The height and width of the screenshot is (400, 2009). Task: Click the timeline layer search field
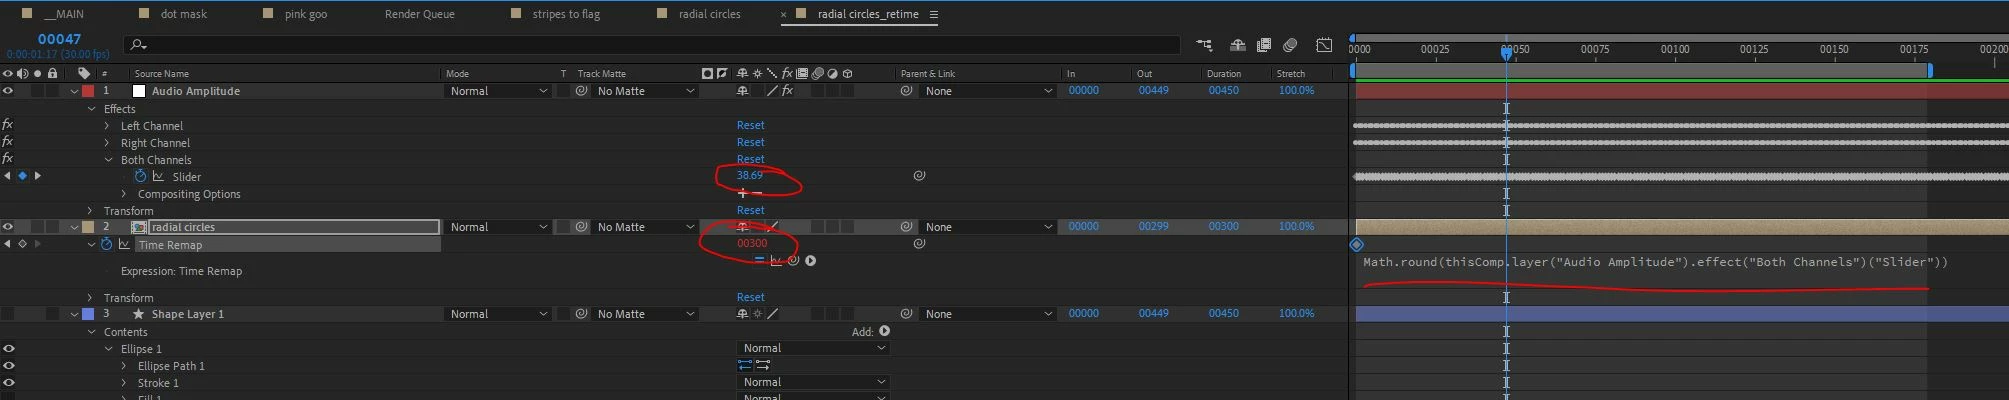(x=652, y=45)
